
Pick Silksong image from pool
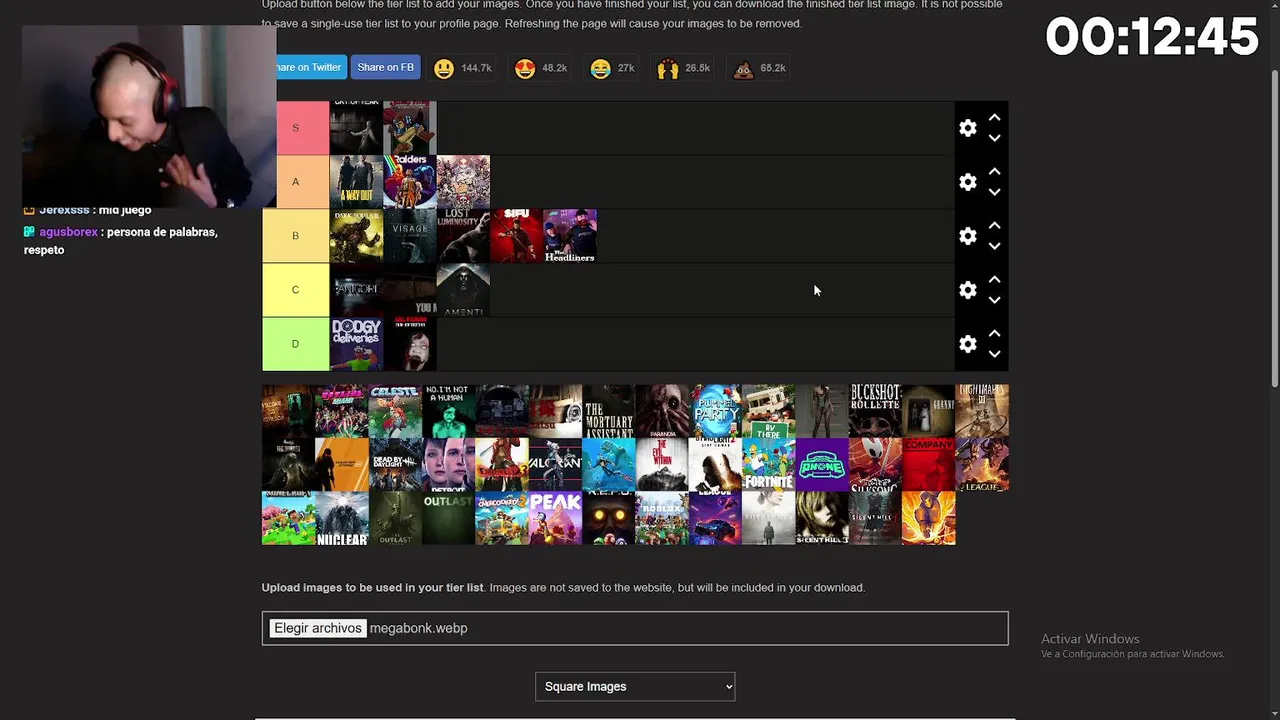(875, 465)
